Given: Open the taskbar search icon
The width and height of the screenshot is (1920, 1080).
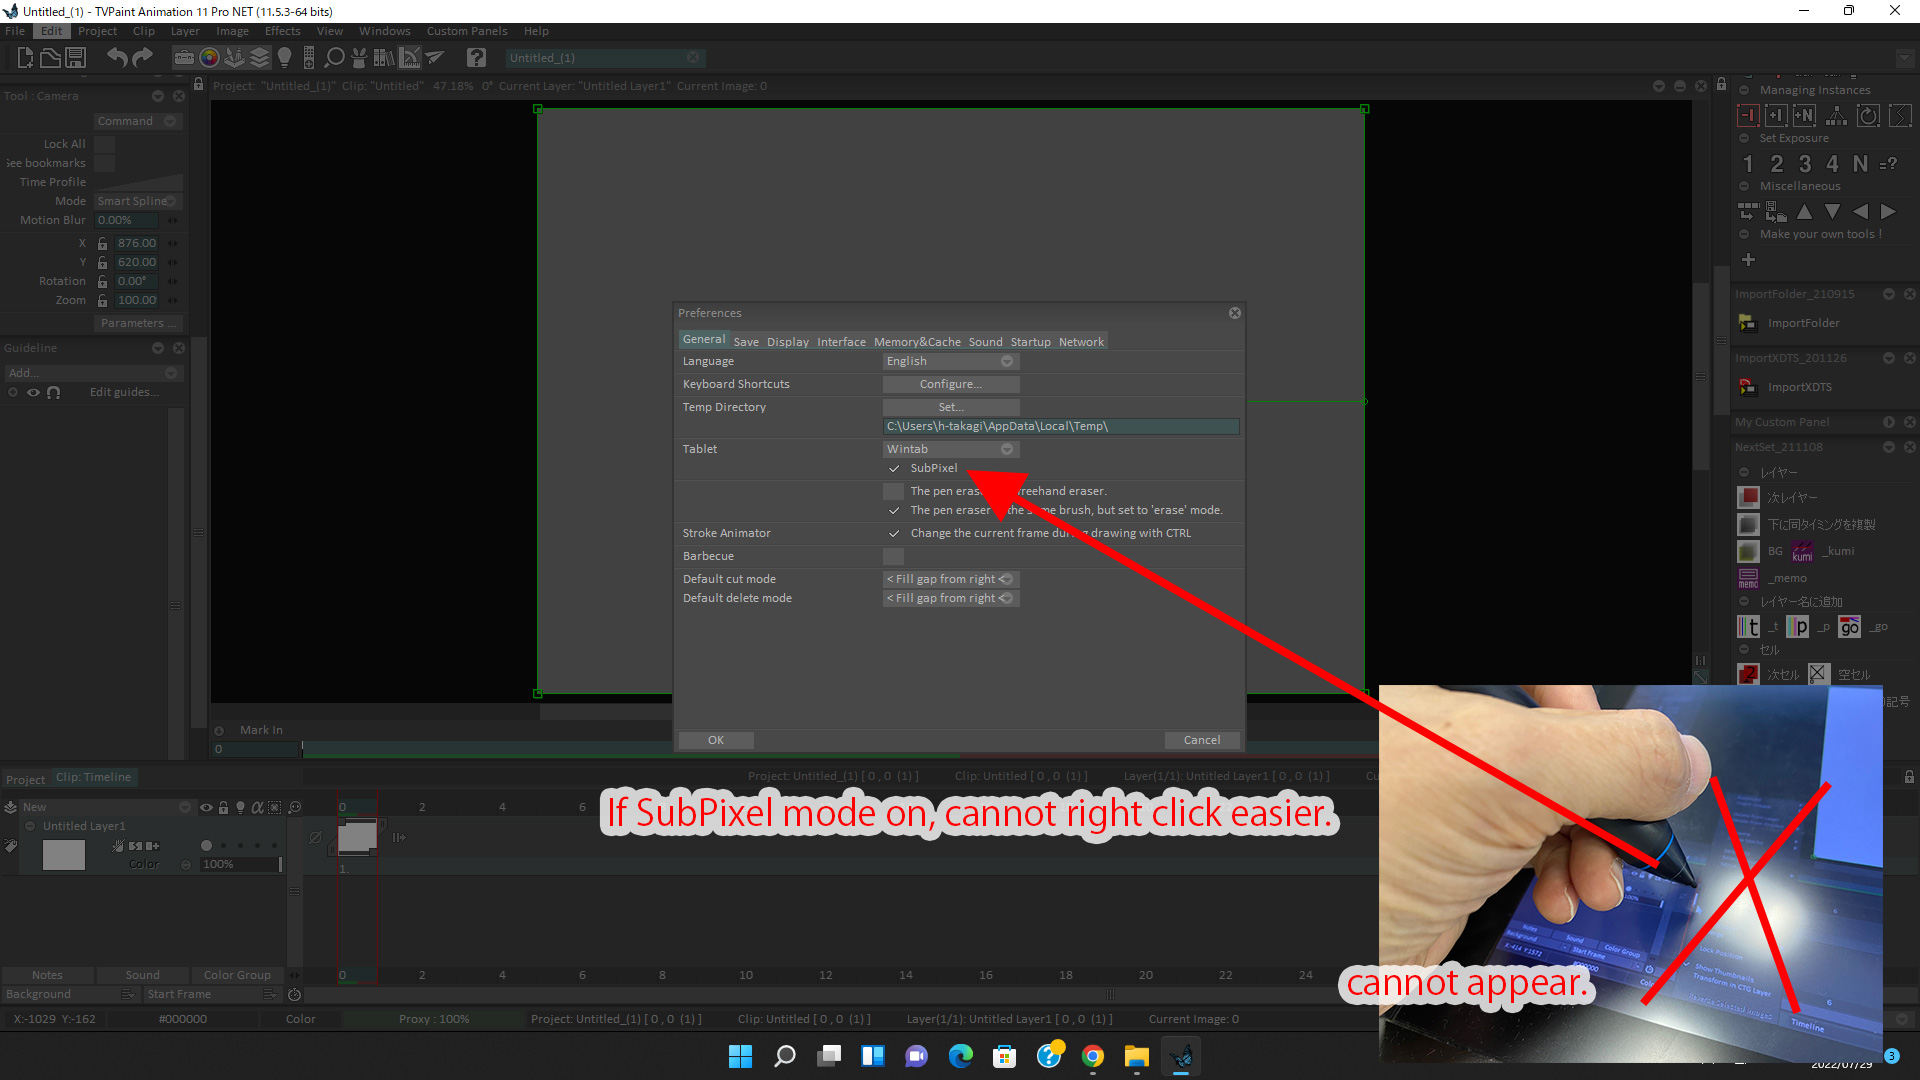Looking at the screenshot, I should click(785, 1056).
